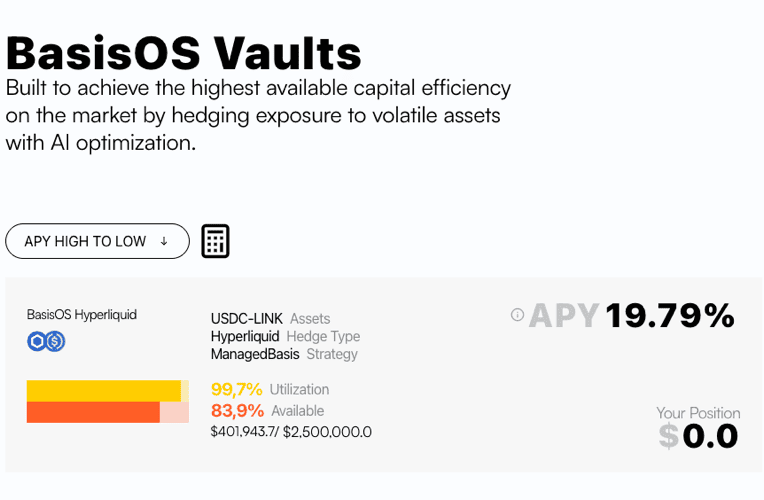Click the BasisOS Vaults heading

click(x=184, y=51)
